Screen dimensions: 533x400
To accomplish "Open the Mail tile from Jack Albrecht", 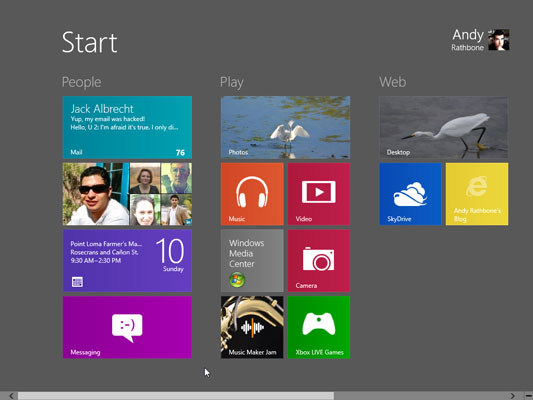I will (x=127, y=127).
